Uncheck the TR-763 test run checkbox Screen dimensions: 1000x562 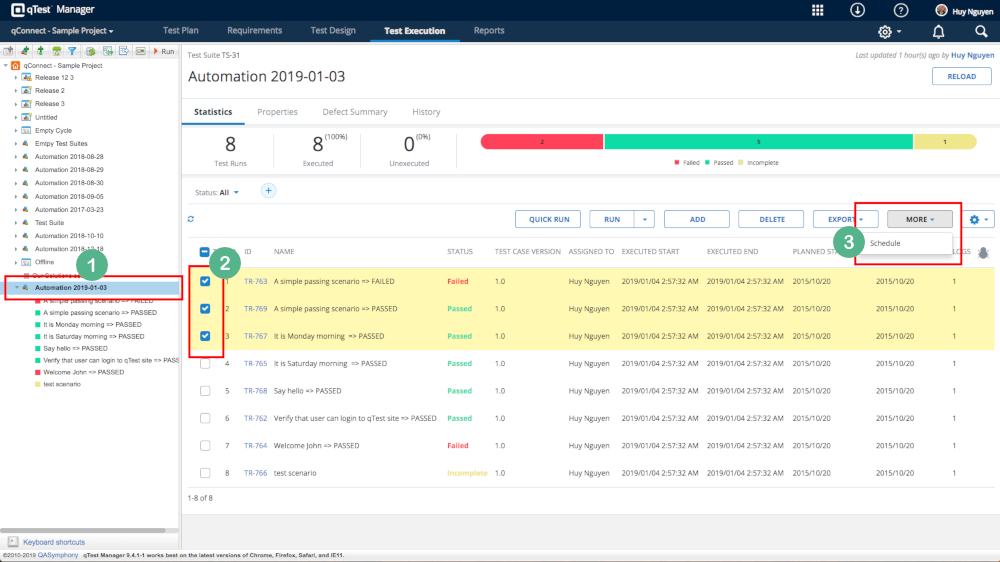click(x=205, y=282)
